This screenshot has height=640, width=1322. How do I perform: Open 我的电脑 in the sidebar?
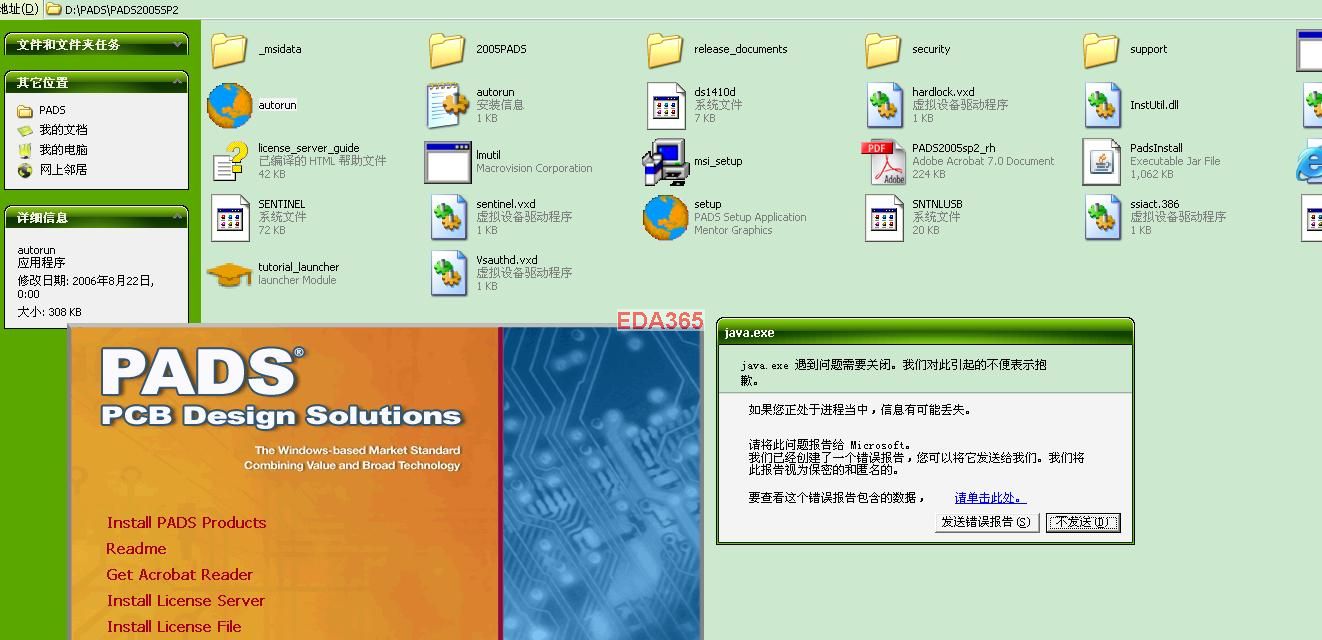pos(63,150)
